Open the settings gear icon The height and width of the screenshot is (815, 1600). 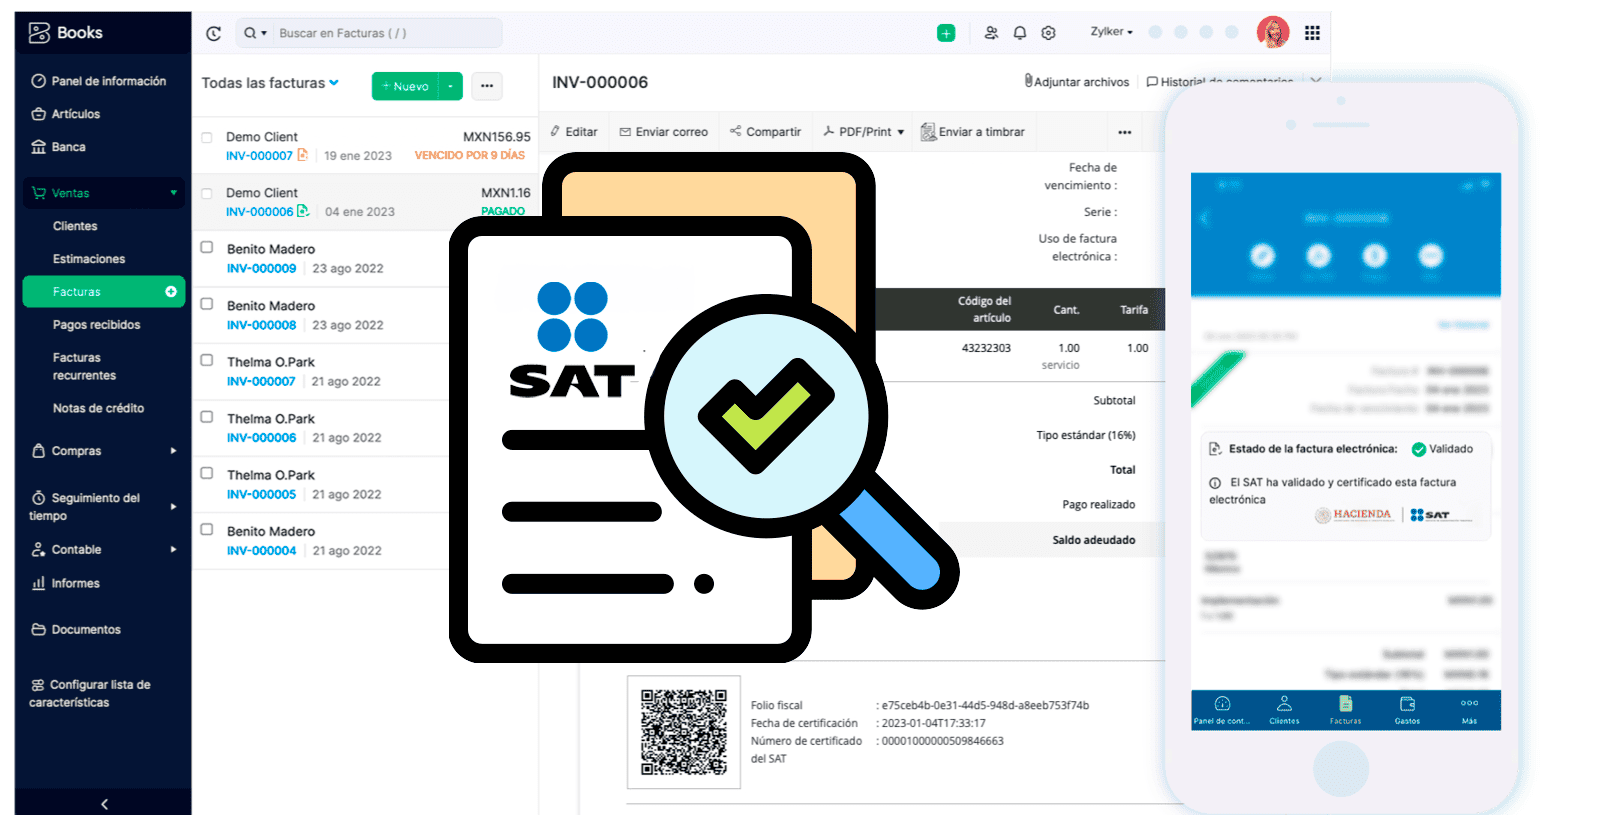pyautogui.click(x=1048, y=33)
